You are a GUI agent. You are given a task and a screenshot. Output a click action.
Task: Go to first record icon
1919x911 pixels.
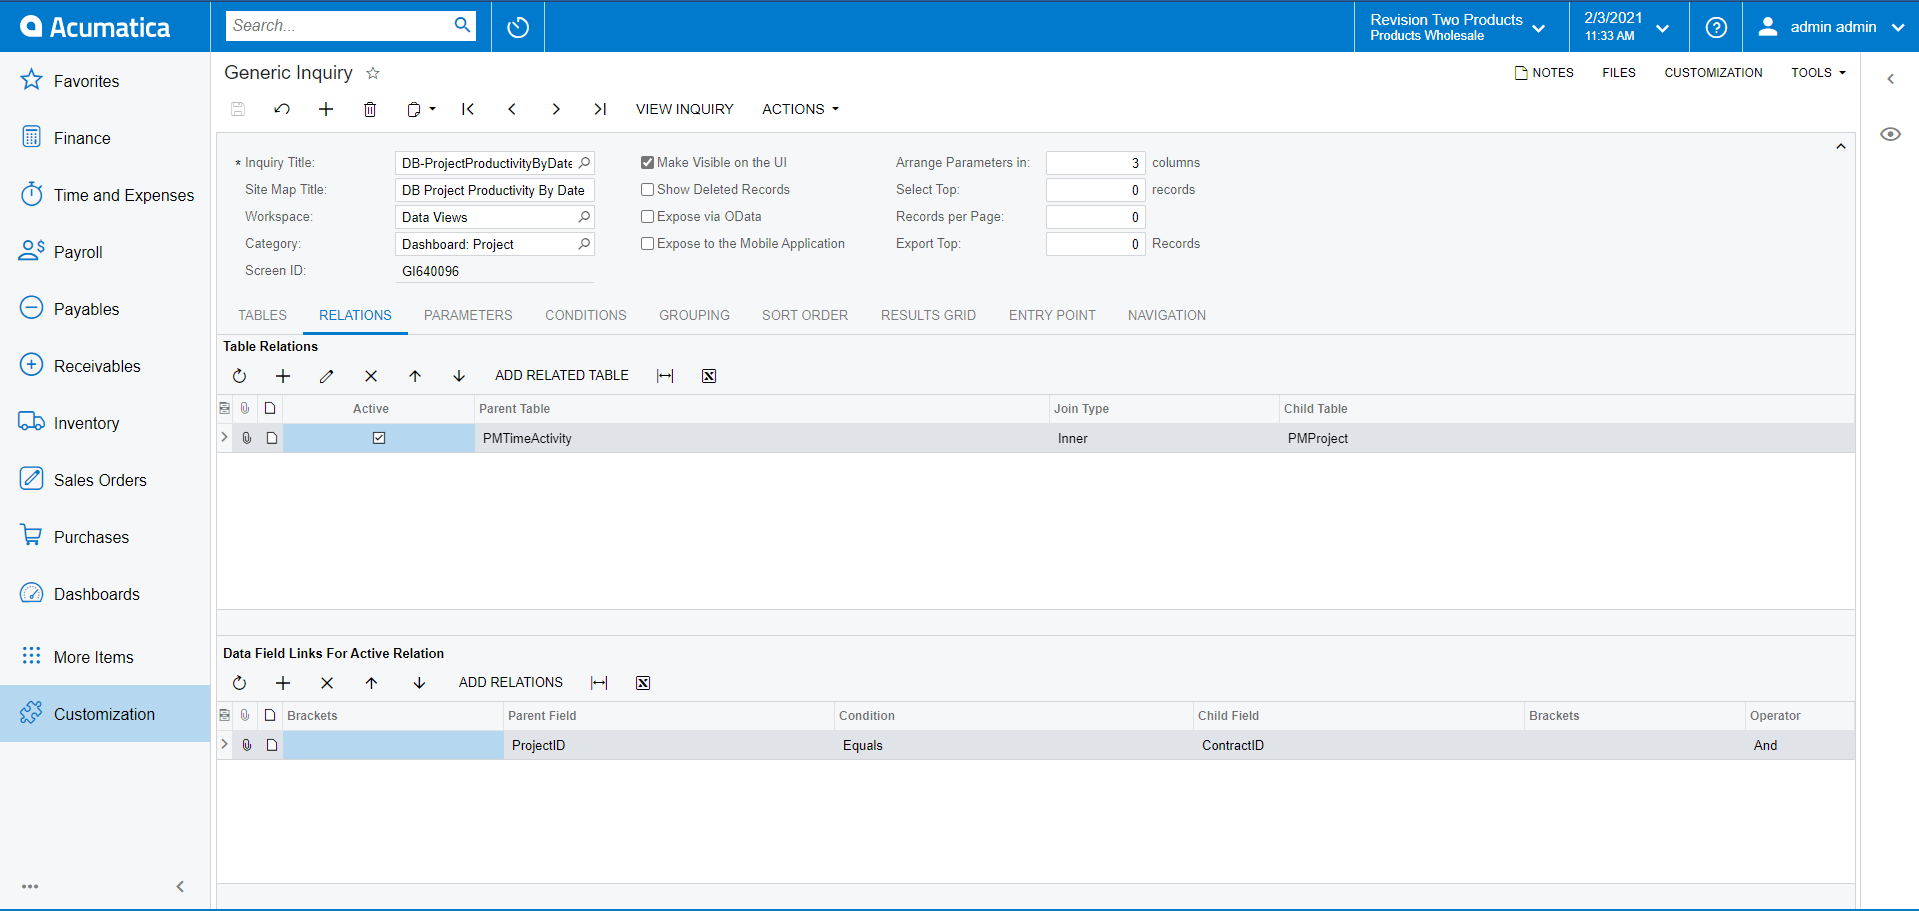[x=468, y=109]
